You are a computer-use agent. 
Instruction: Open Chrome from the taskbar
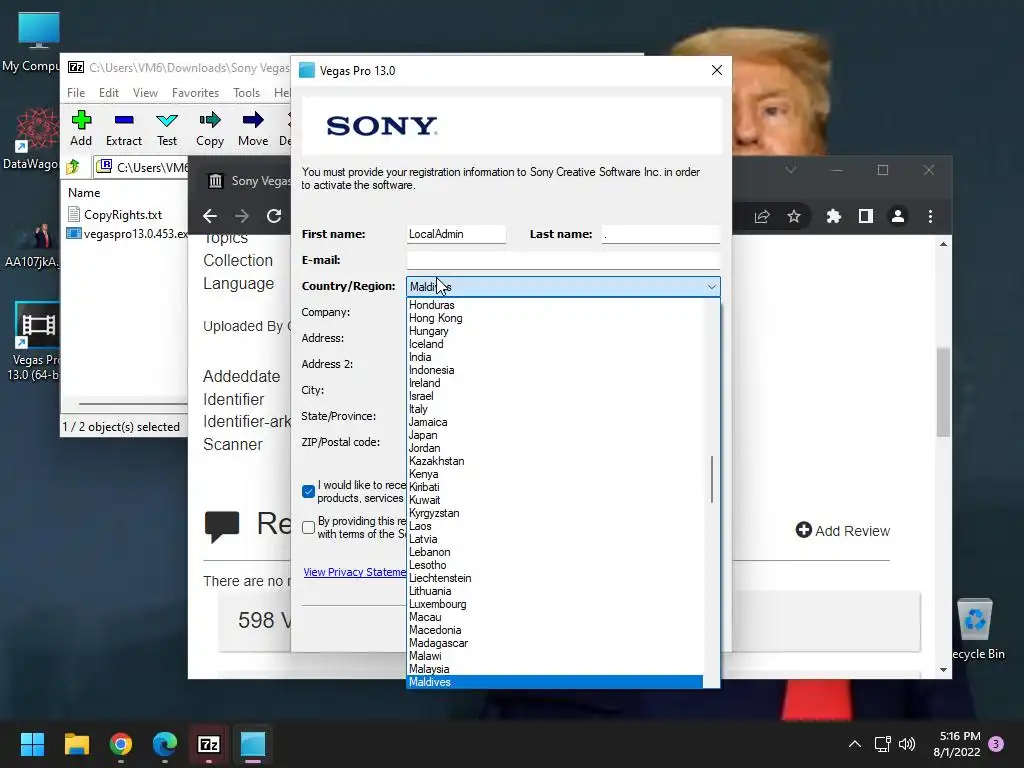tap(121, 744)
